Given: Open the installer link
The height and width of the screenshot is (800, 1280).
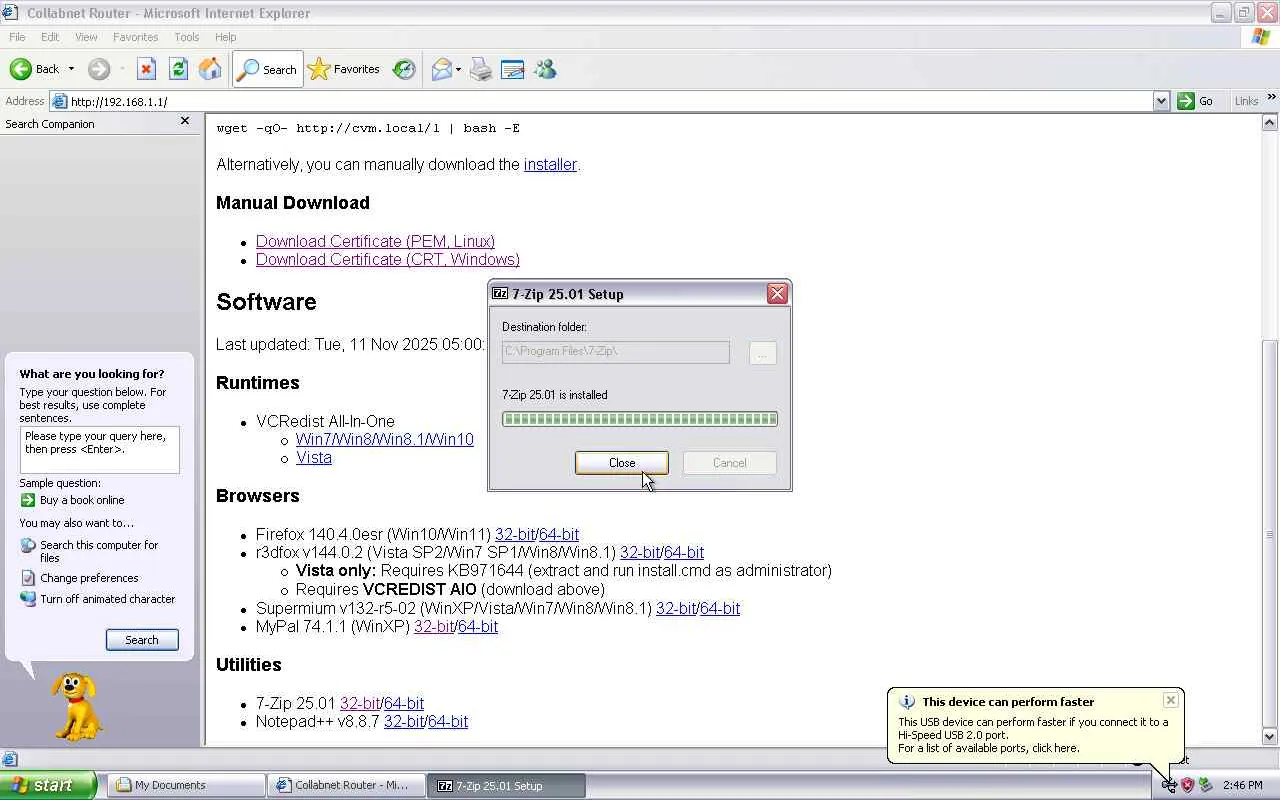Looking at the screenshot, I should coord(550,164).
